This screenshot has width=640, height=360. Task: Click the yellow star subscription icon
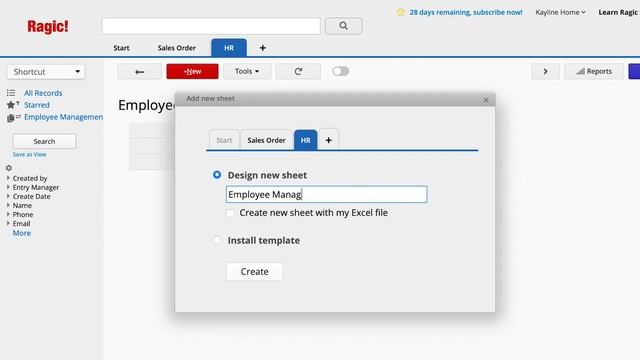click(x=400, y=12)
